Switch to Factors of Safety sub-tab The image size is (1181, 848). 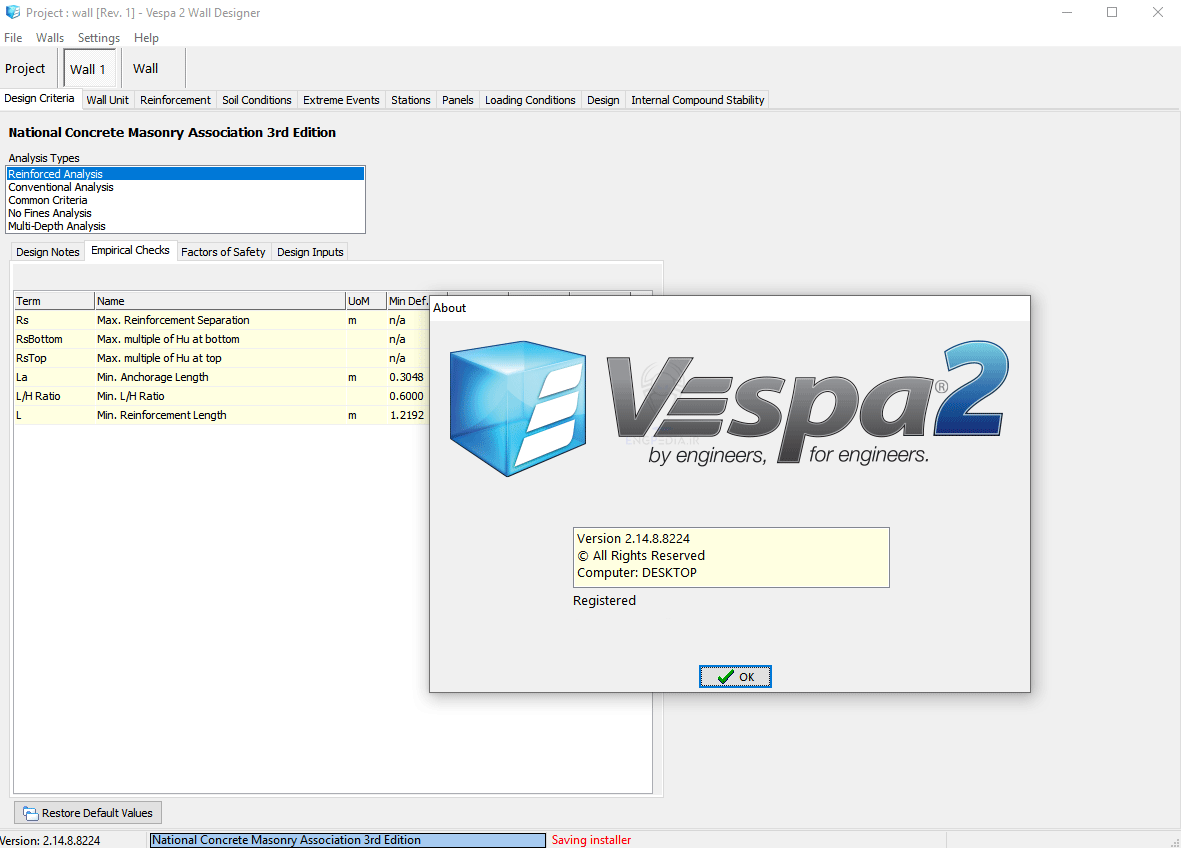pyautogui.click(x=223, y=252)
